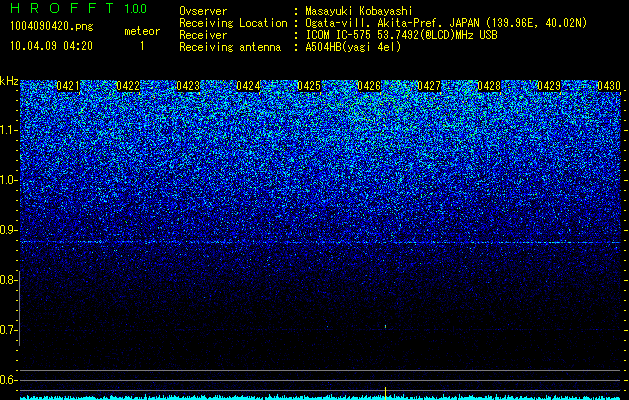Click the kHz axis unit label
Screen dimensions: 629x400
(9, 81)
